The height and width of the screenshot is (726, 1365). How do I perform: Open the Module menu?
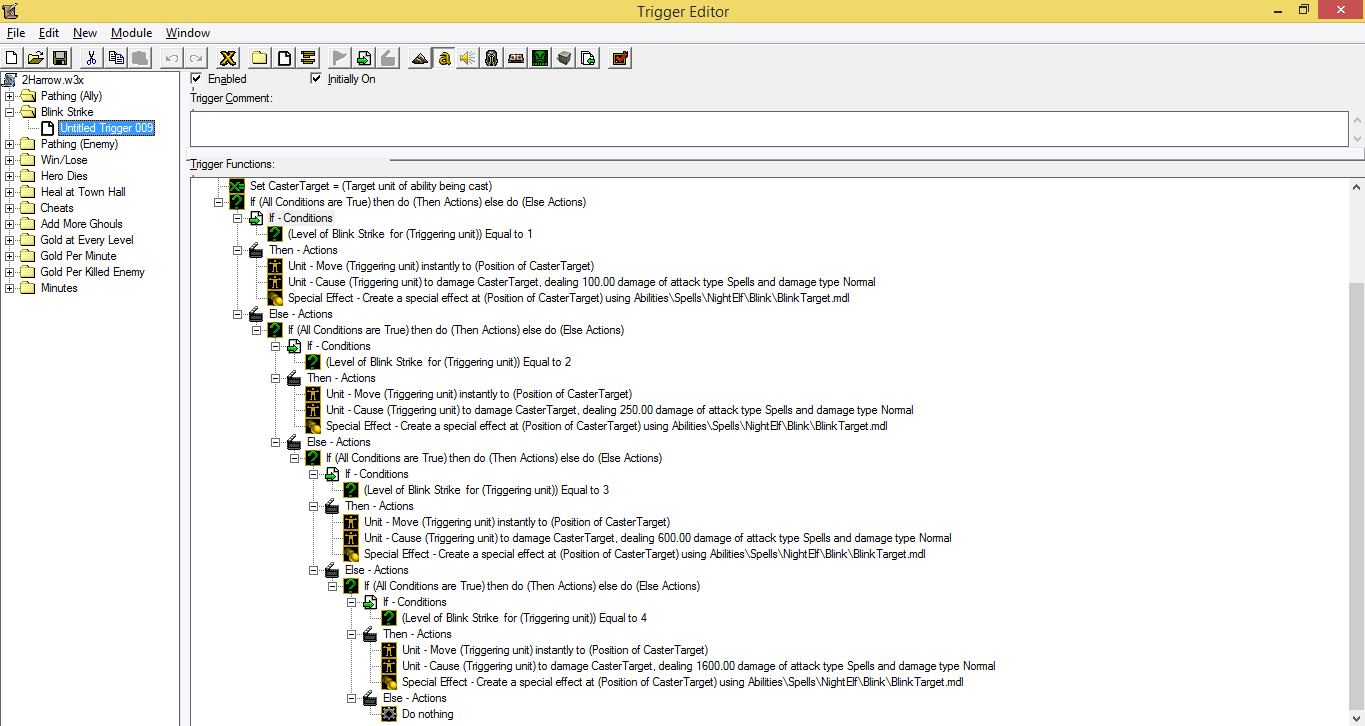131,33
